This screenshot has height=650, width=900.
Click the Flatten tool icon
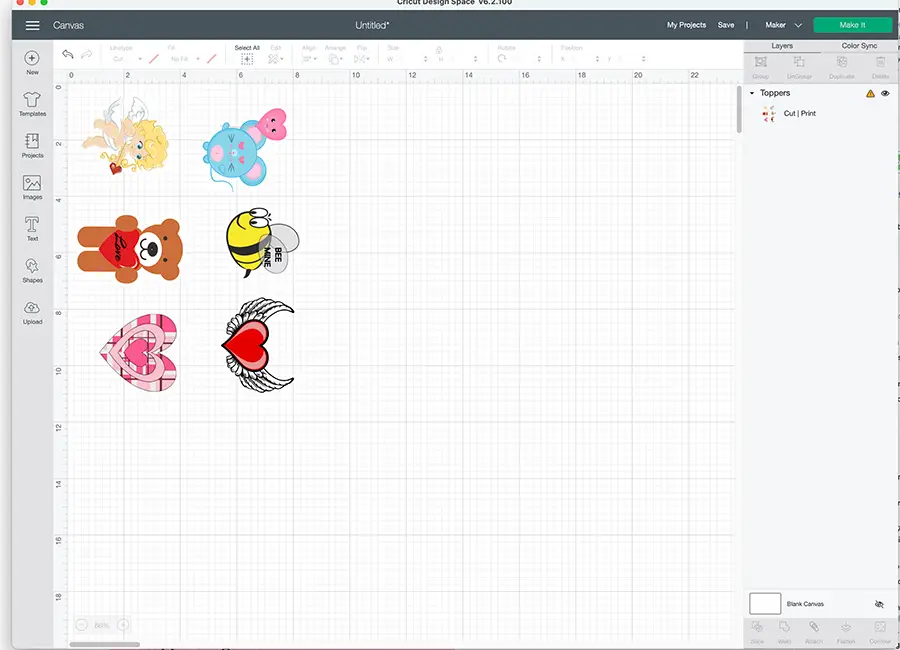[845, 626]
